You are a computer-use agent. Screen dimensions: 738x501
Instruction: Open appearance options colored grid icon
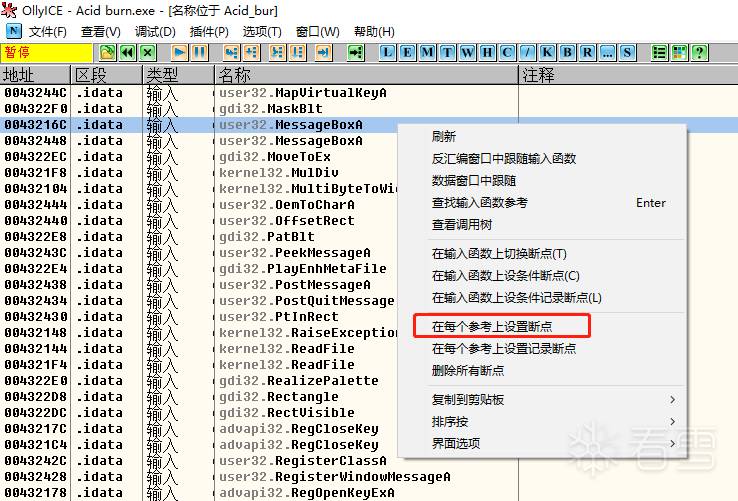pos(679,52)
